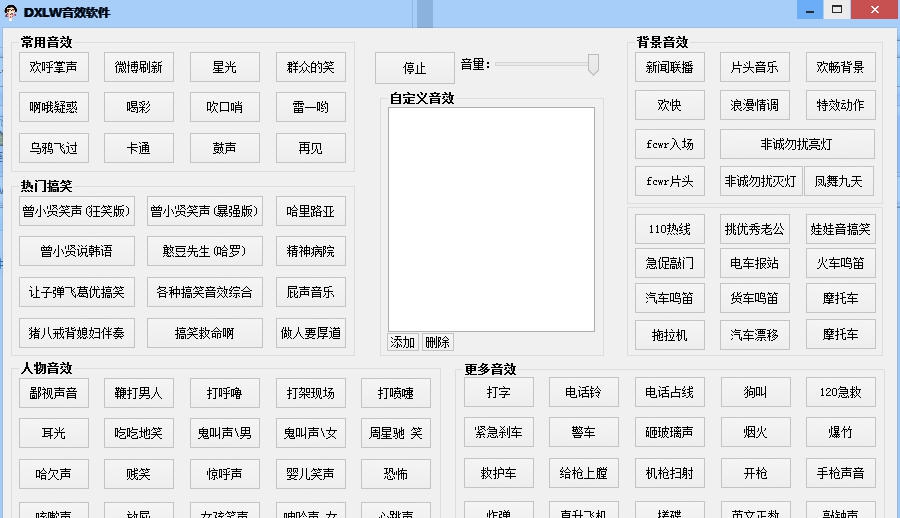900x518 pixels.
Task: Remove custom sound with 删除 button
Action: (x=437, y=342)
